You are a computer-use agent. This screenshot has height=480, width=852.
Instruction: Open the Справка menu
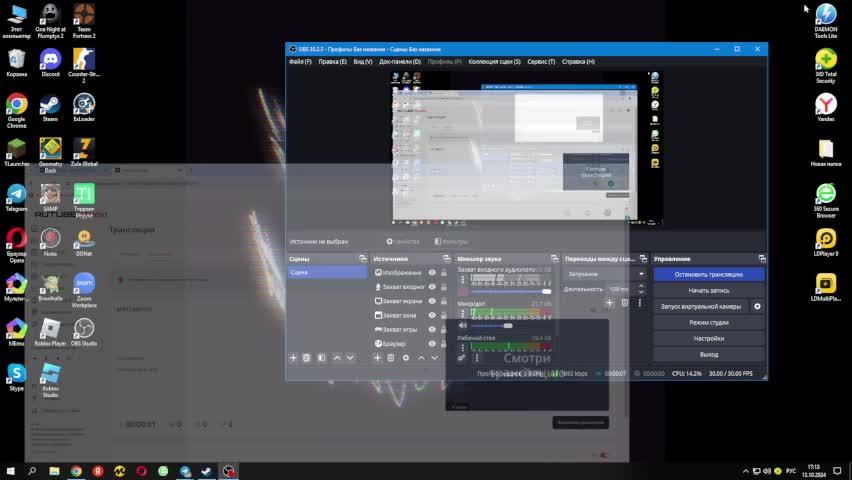click(x=578, y=62)
